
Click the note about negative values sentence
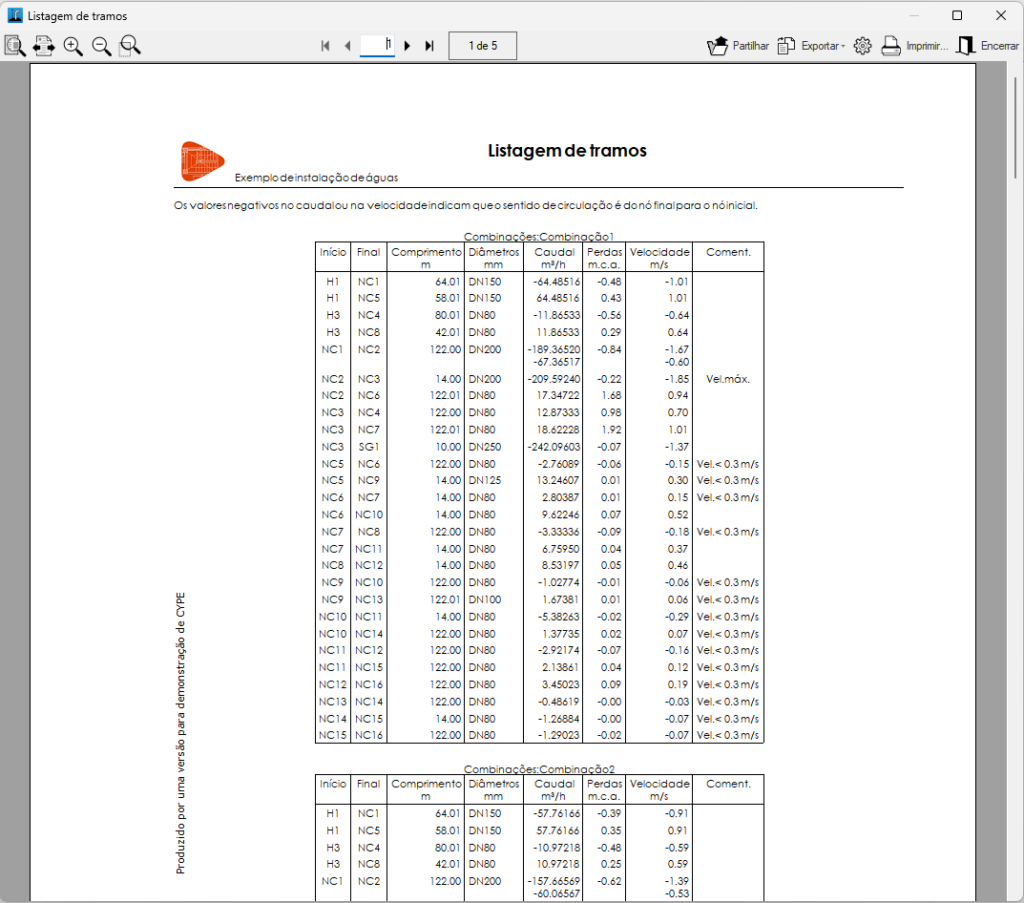pyautogui.click(x=466, y=205)
